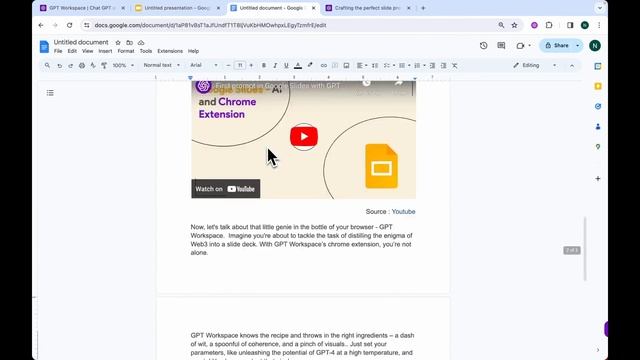640x360 pixels.
Task: Toggle italic formatting
Action: click(x=275, y=65)
